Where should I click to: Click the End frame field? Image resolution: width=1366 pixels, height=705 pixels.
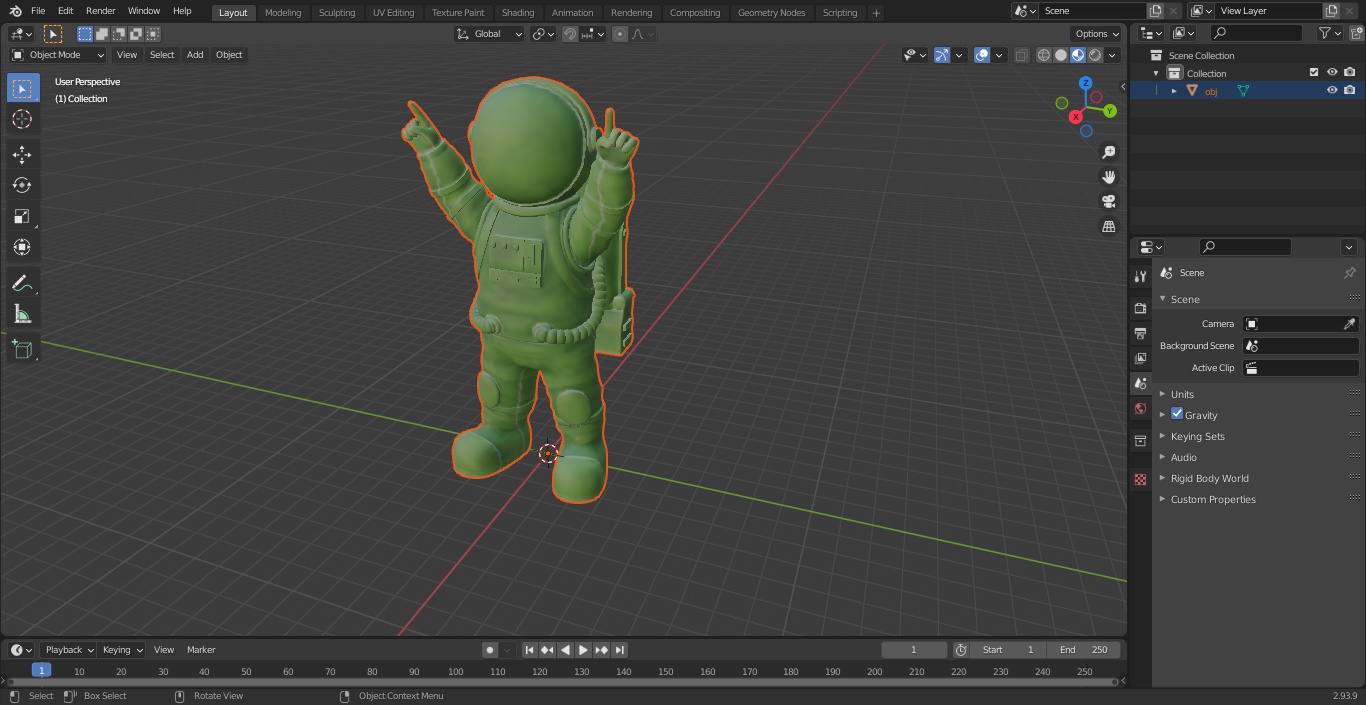pos(1084,650)
